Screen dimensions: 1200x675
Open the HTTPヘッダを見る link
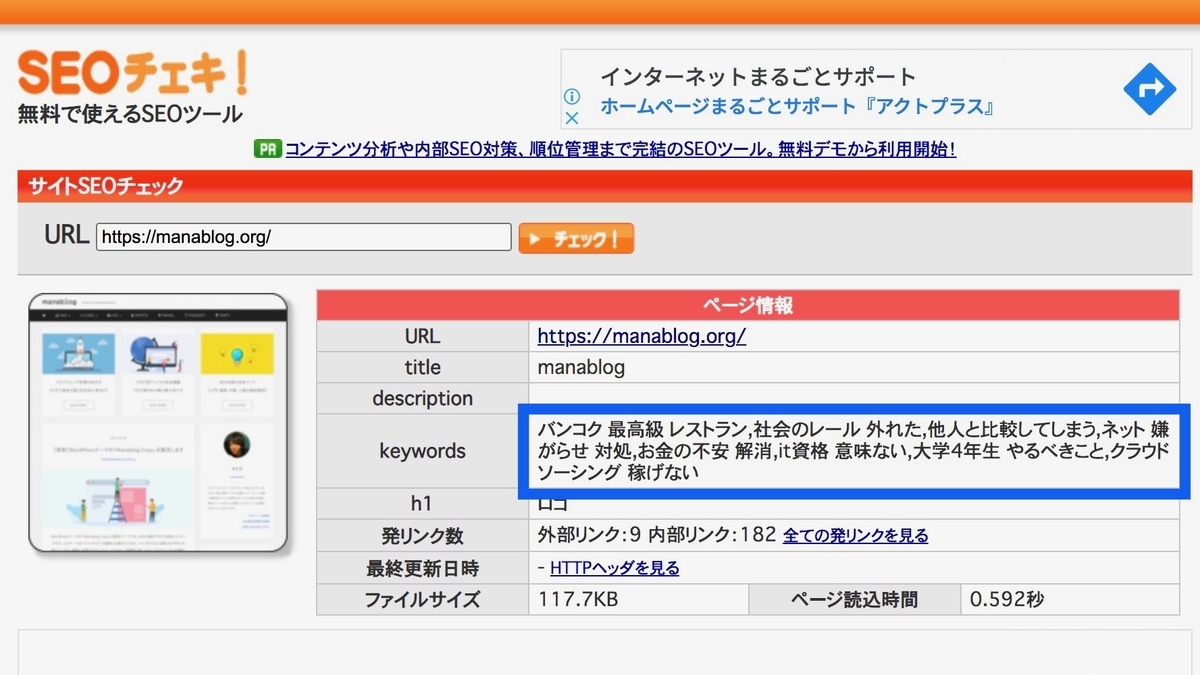tap(614, 567)
